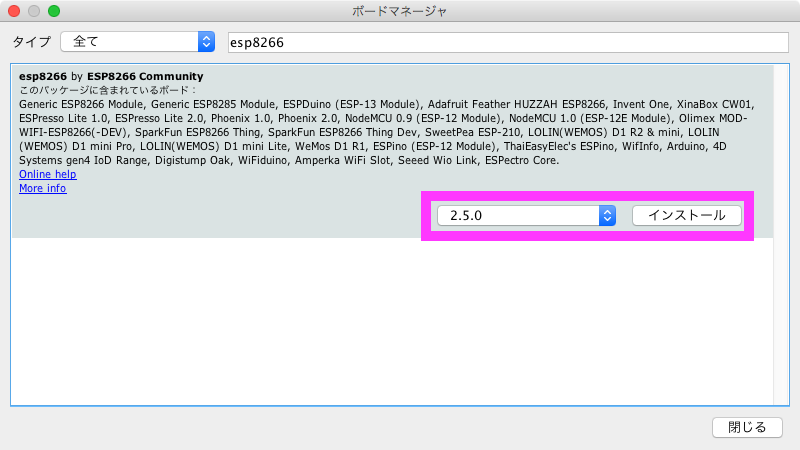Open the 2.5.0 version dropdown
The height and width of the screenshot is (450, 800).
pos(526,215)
